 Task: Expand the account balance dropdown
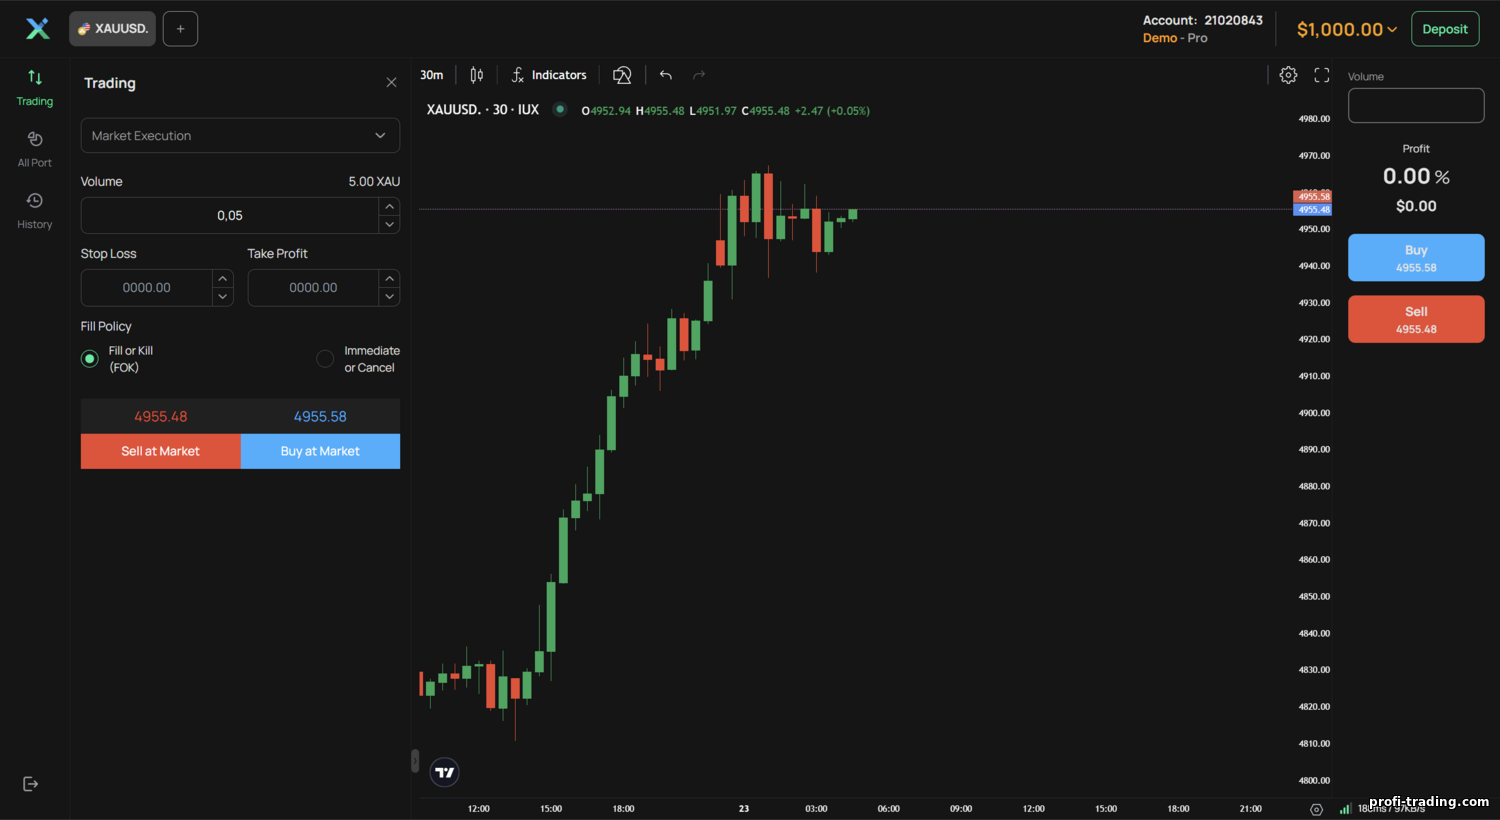pyautogui.click(x=1346, y=29)
